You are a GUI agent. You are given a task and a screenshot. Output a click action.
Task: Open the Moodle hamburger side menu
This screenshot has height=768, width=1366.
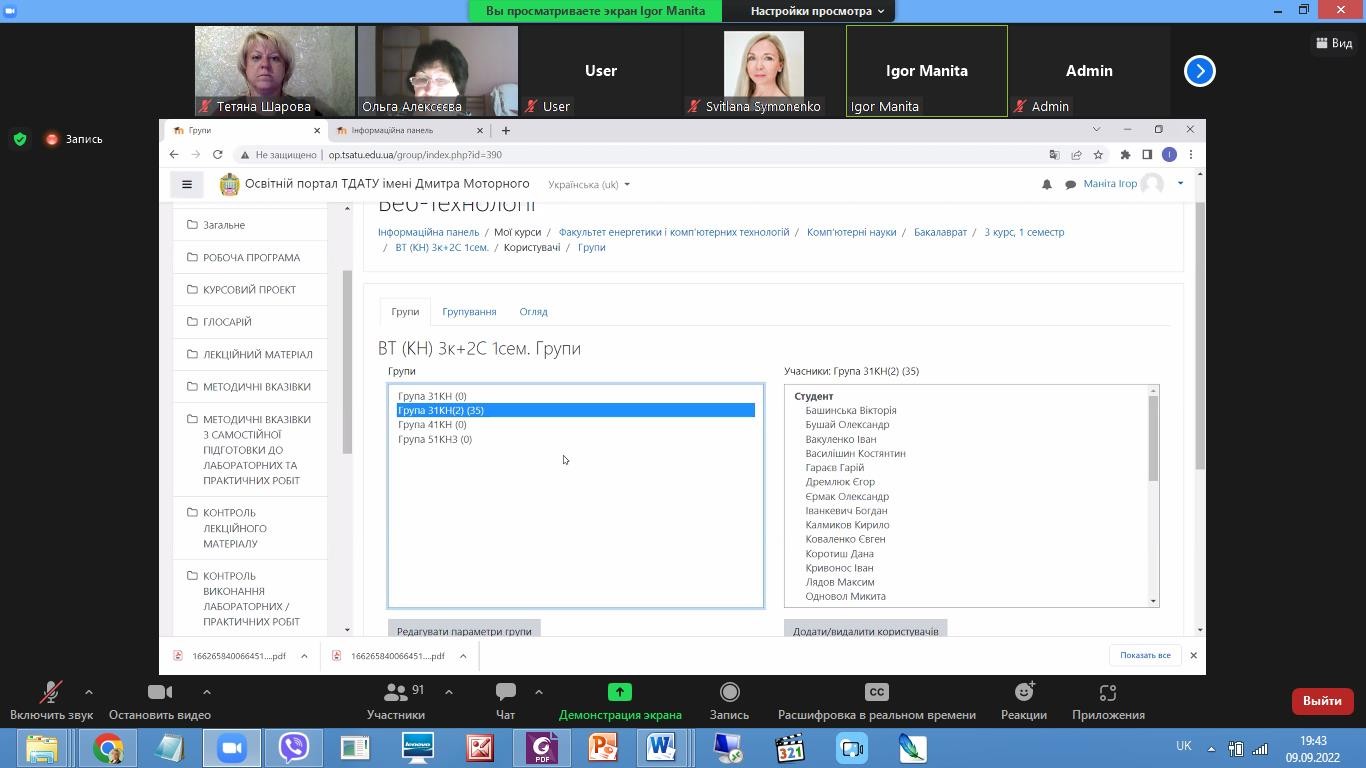click(187, 184)
